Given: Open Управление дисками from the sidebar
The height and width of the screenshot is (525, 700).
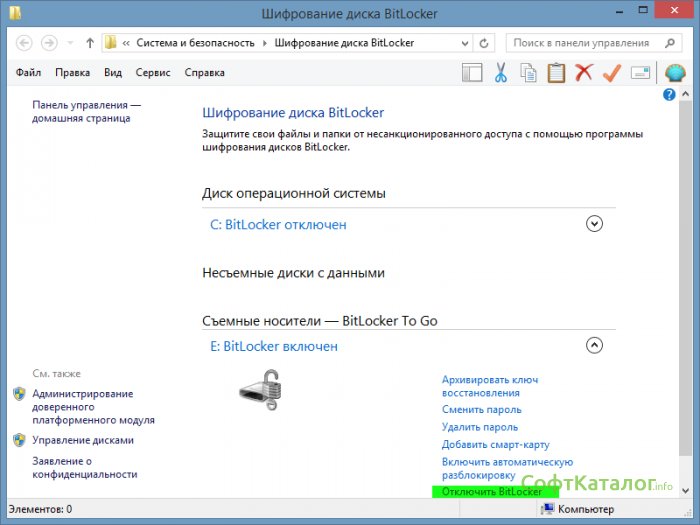Looking at the screenshot, I should 82,440.
